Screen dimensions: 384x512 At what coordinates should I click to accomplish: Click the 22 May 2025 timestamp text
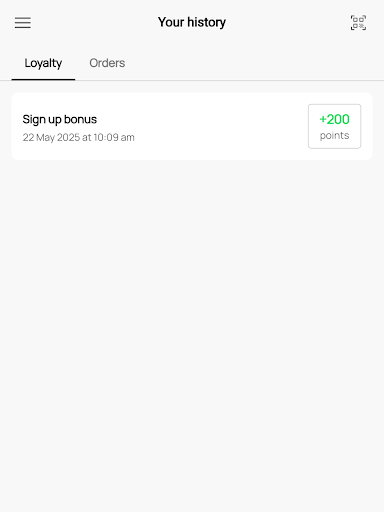pos(51,137)
